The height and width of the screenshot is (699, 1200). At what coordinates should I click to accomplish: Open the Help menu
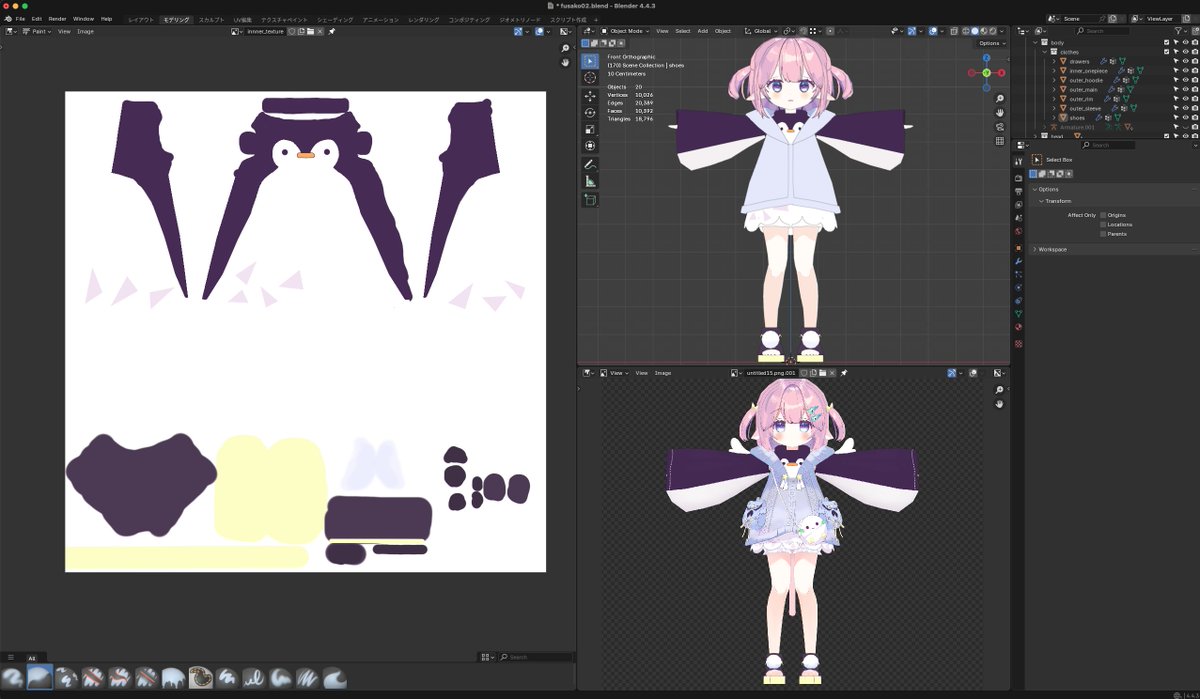107,19
